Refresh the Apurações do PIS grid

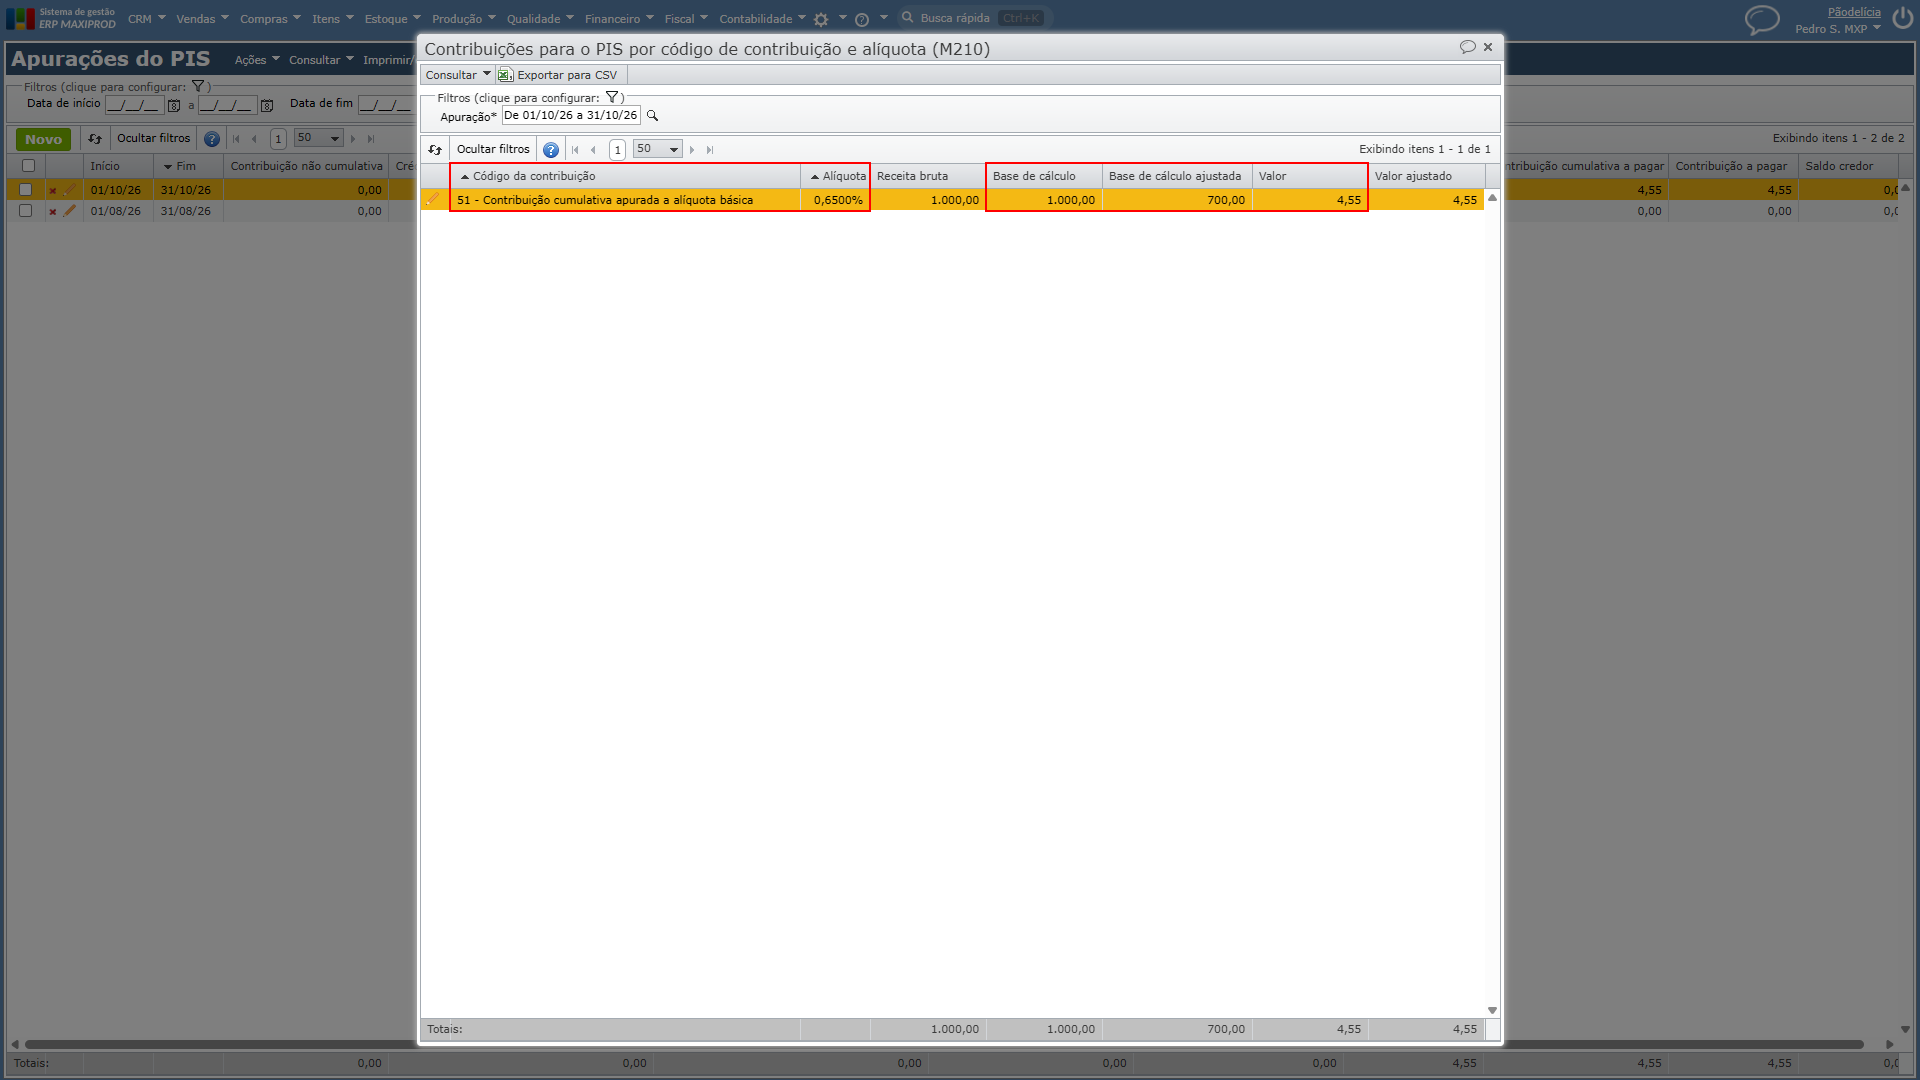pyautogui.click(x=95, y=139)
